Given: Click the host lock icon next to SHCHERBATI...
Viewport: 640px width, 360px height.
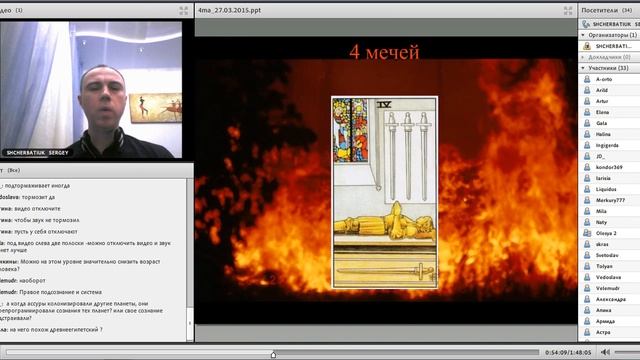Looking at the screenshot, I should 587,46.
